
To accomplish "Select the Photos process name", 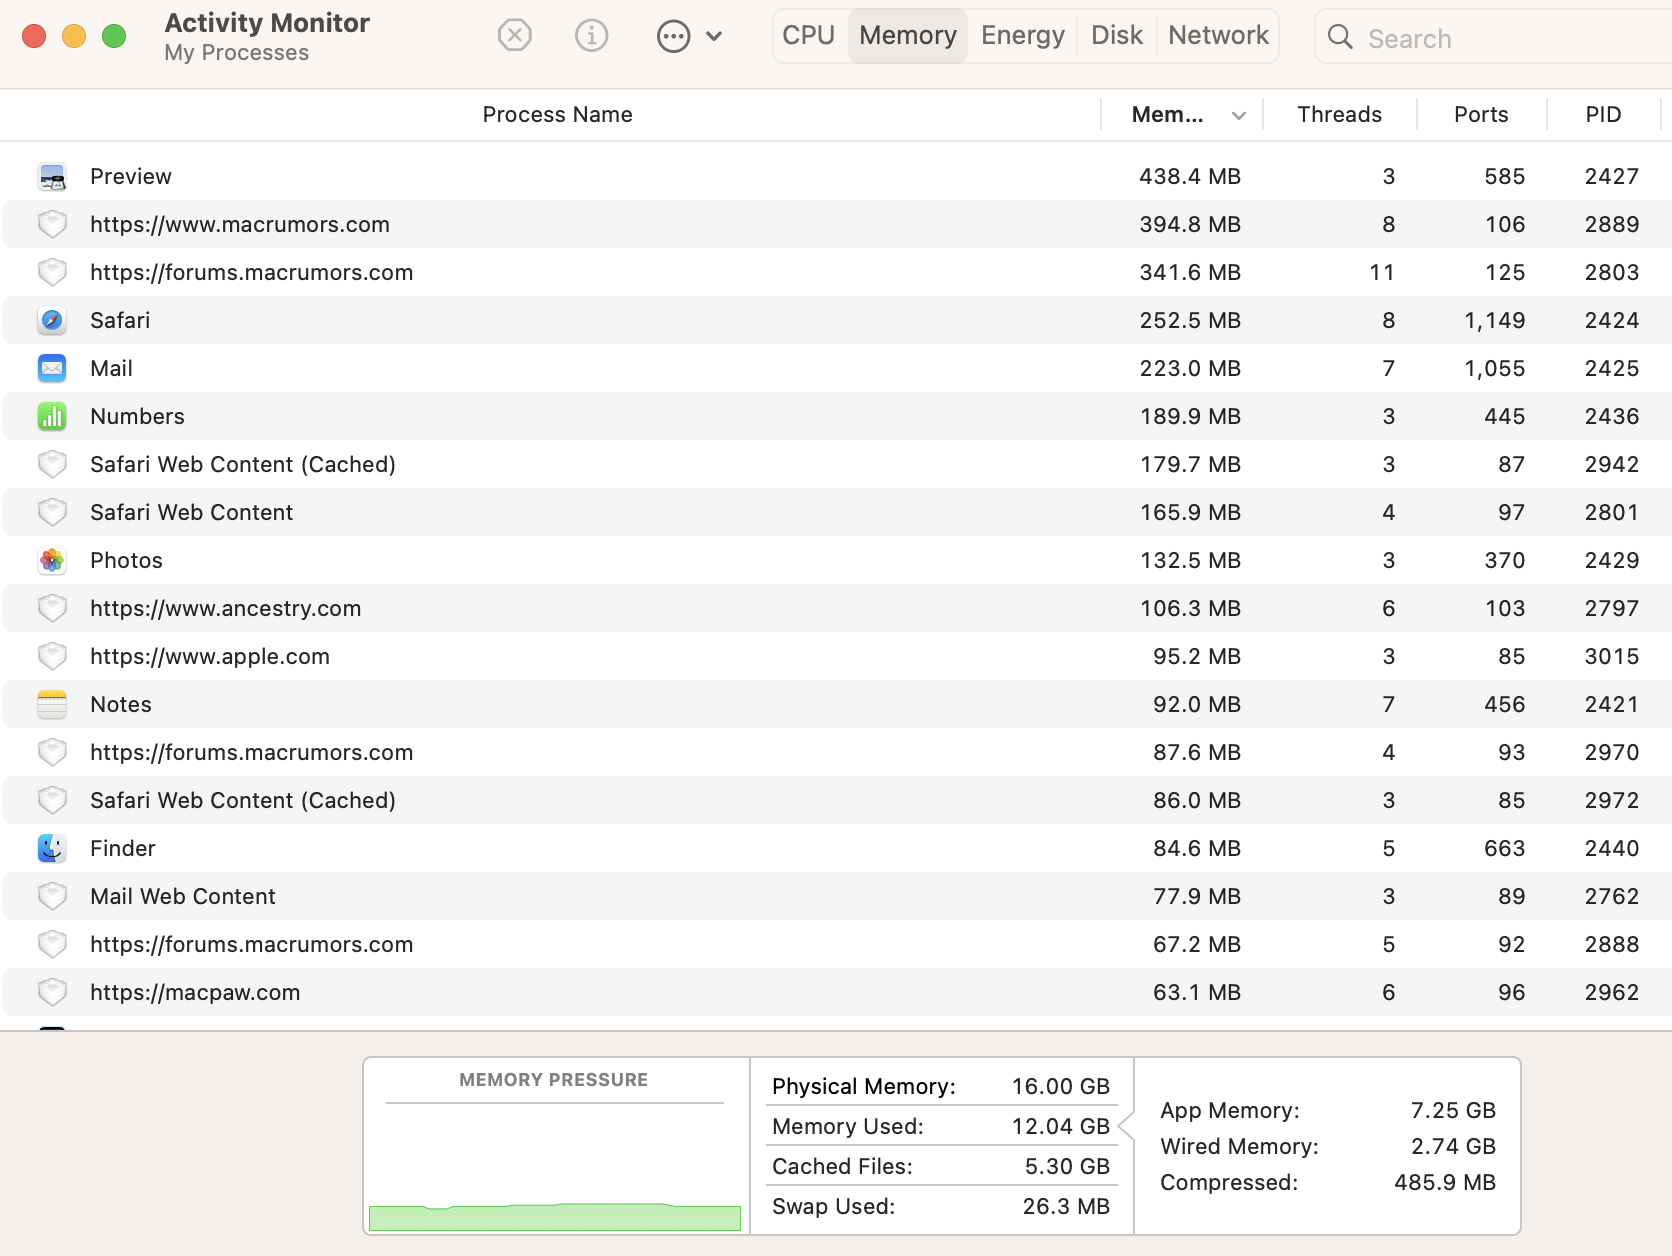I will pyautogui.click(x=126, y=560).
